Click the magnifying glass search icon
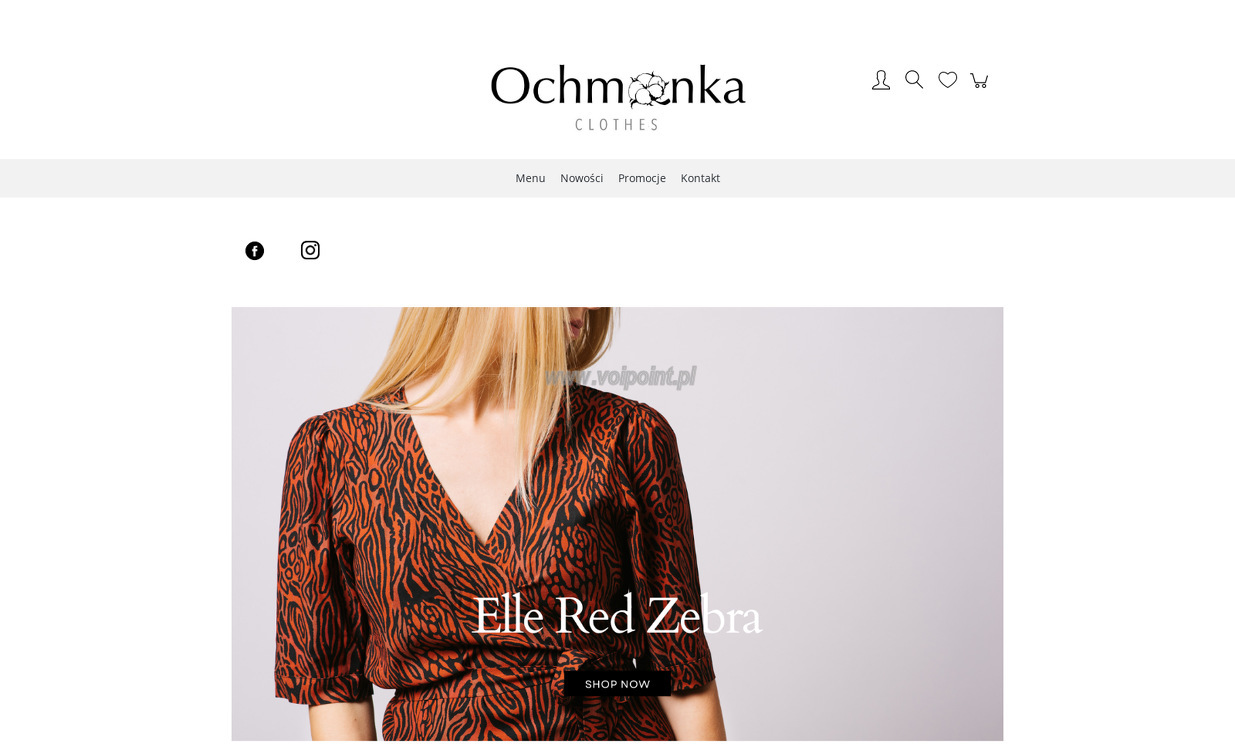This screenshot has height=754, width=1235. tap(914, 79)
